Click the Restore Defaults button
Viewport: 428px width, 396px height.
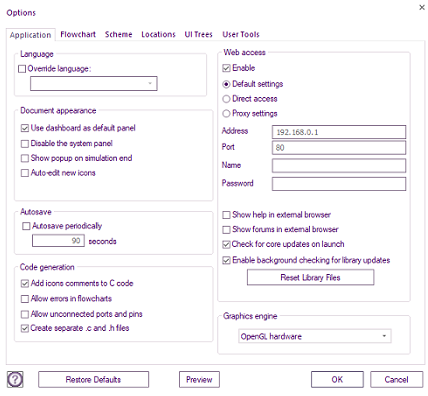(93, 379)
